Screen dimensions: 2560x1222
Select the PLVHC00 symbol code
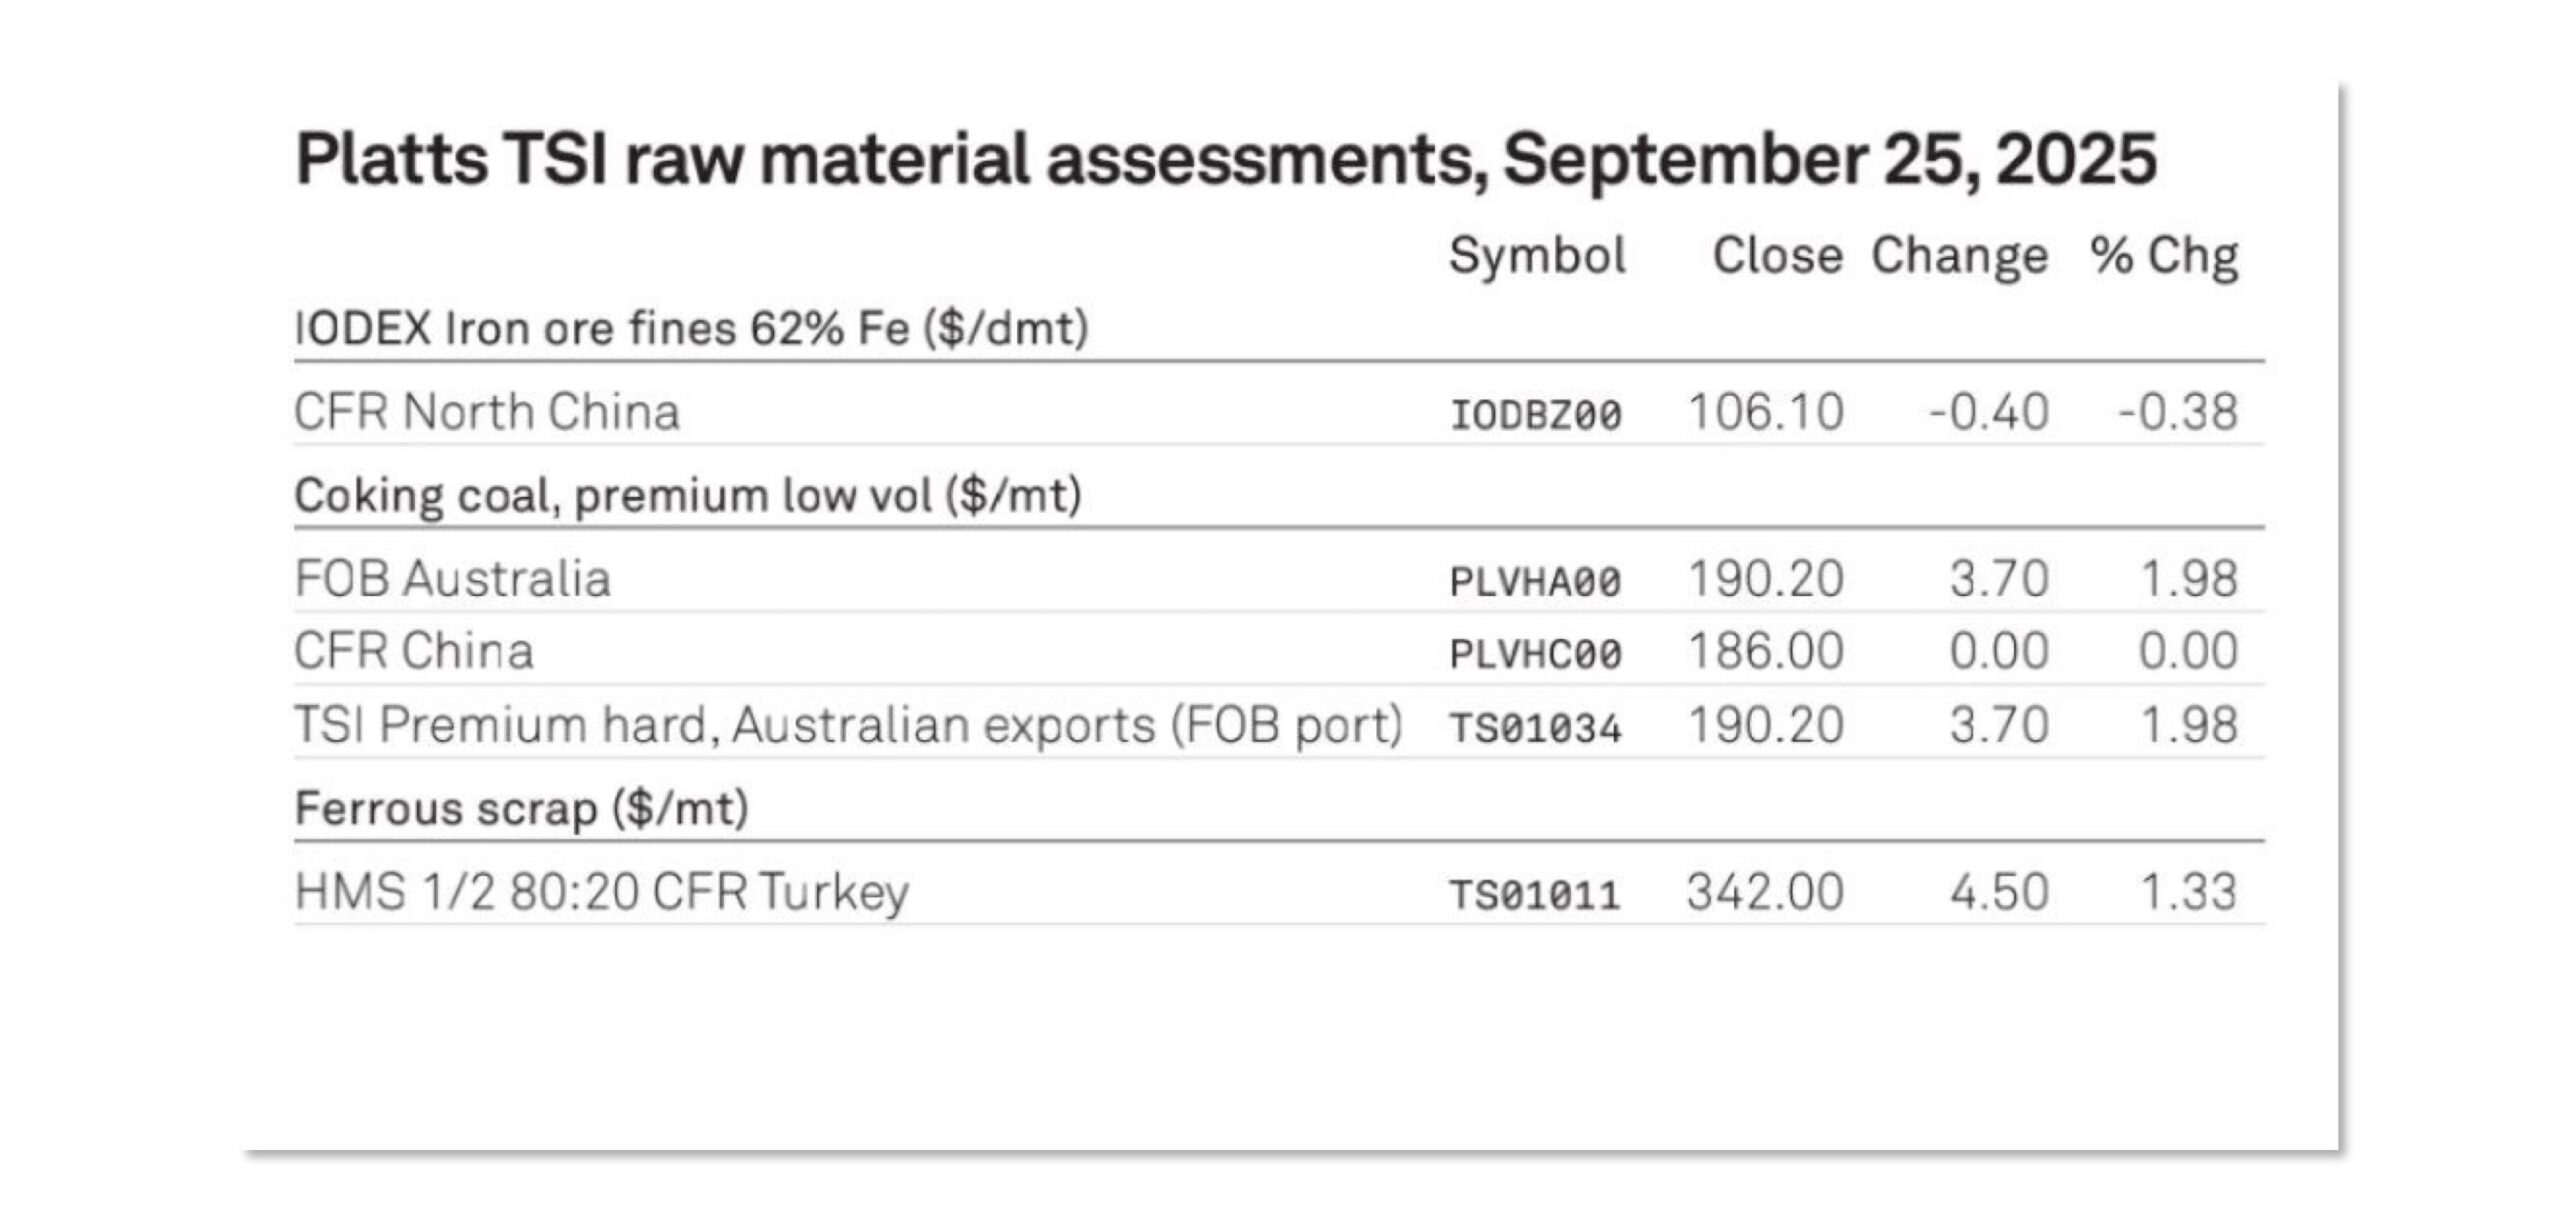[1536, 654]
